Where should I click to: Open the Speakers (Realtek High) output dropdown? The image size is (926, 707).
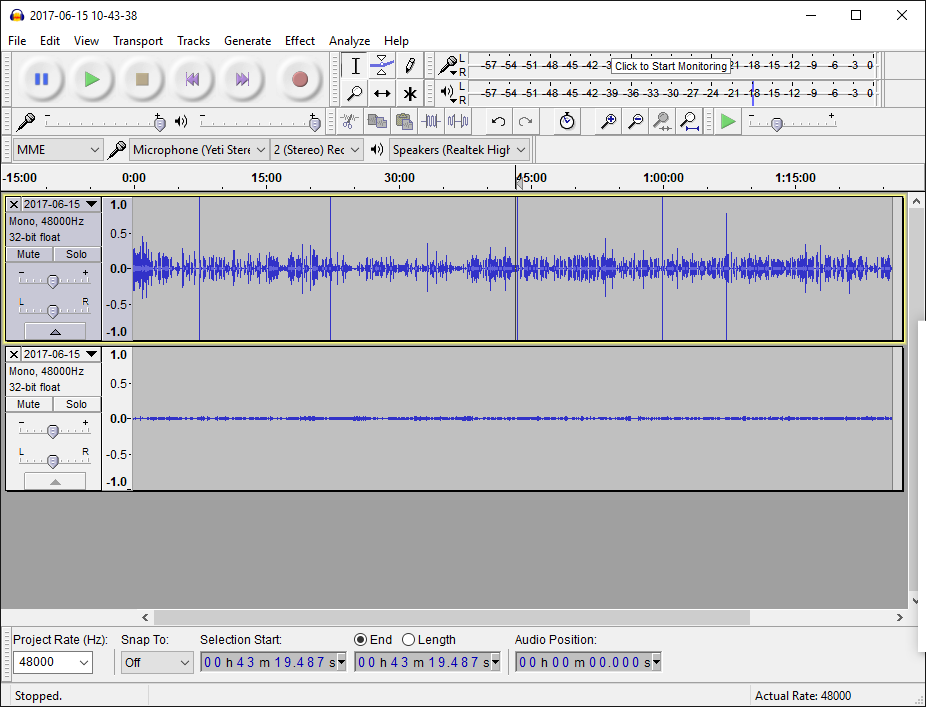click(459, 150)
